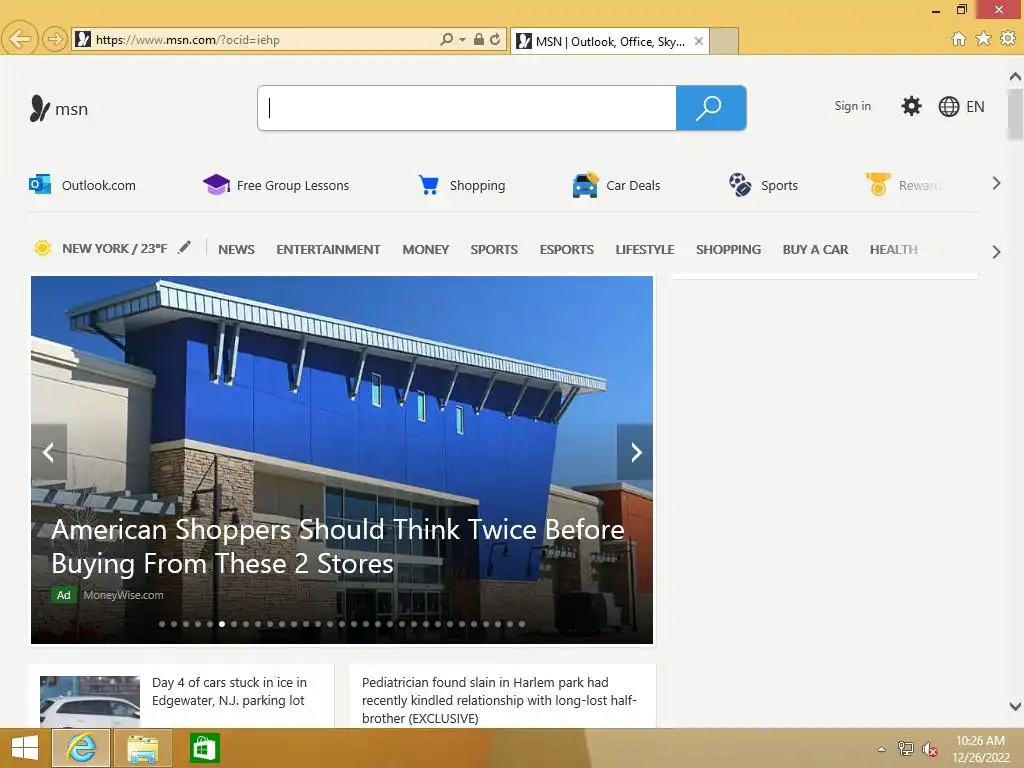Select the BUY A CAR navigation item
Image resolution: width=1024 pixels, height=768 pixels.
pyautogui.click(x=815, y=249)
